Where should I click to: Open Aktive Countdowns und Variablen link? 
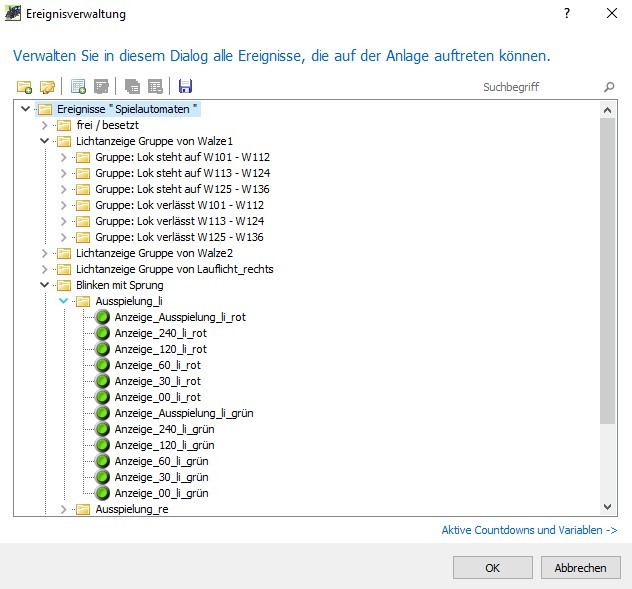529,530
